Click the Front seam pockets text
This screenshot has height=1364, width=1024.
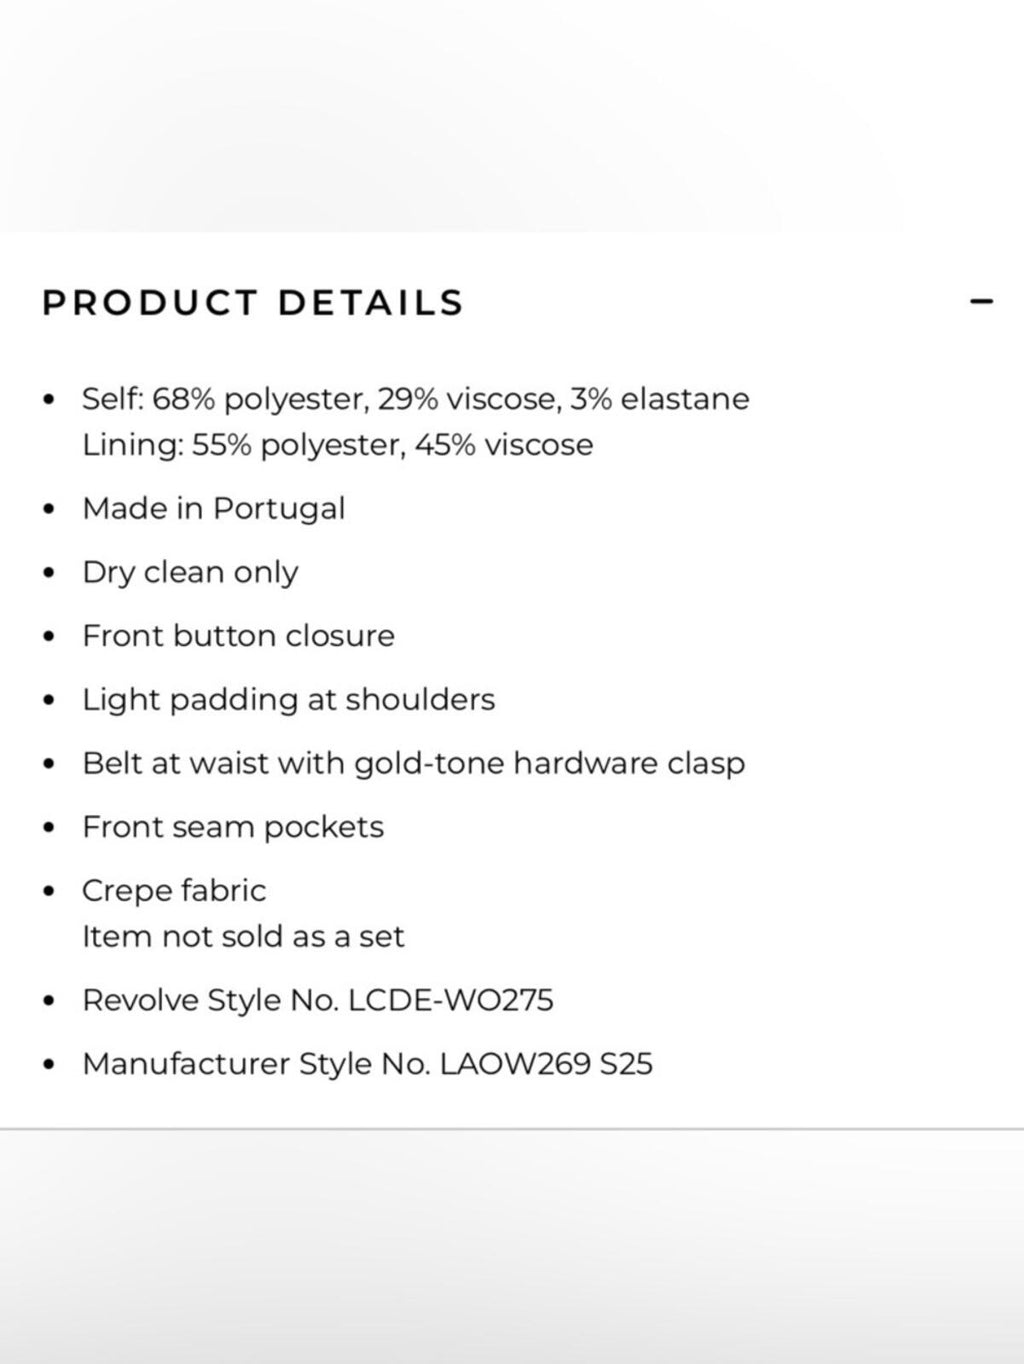(x=233, y=827)
